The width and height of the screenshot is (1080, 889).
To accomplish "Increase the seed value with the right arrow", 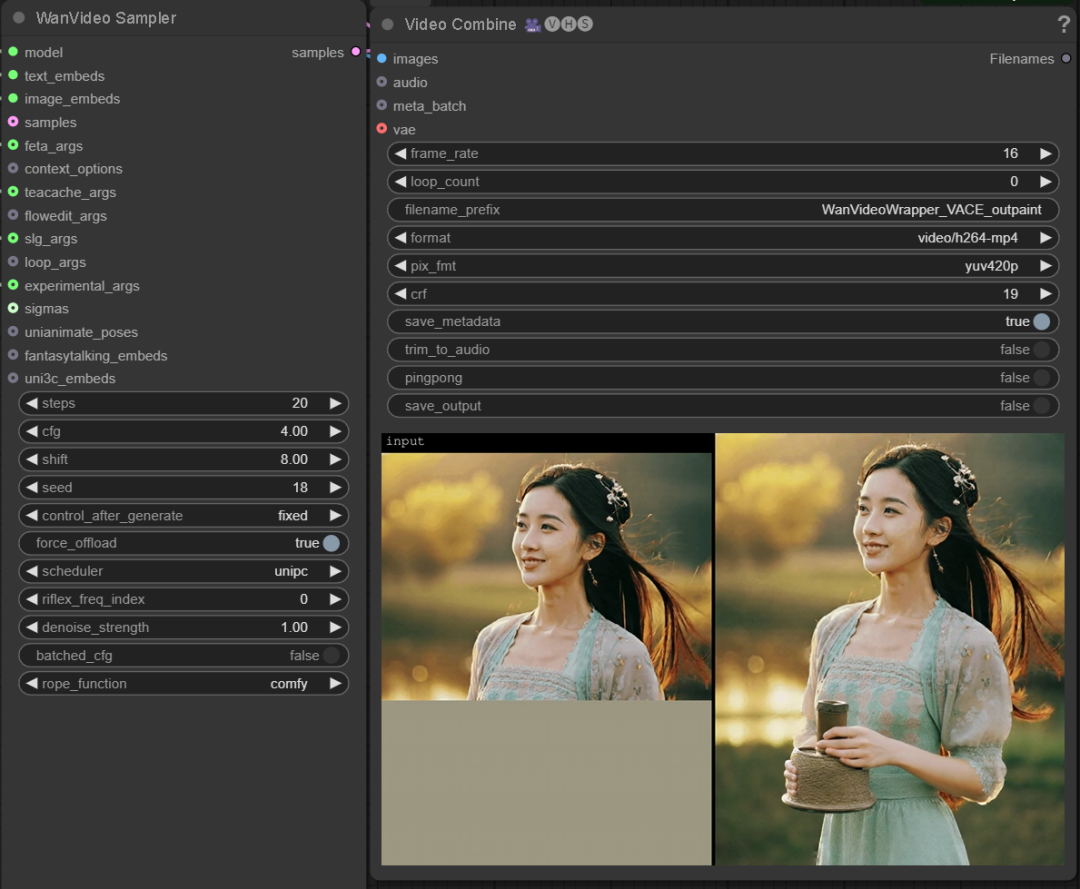I will coord(337,487).
